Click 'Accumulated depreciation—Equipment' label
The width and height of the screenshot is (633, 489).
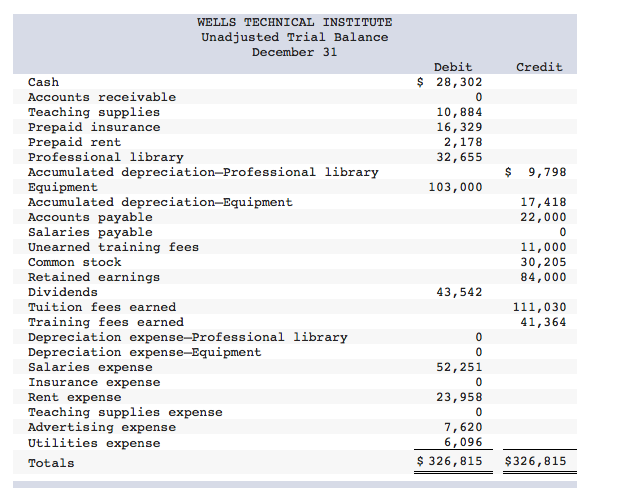160,202
